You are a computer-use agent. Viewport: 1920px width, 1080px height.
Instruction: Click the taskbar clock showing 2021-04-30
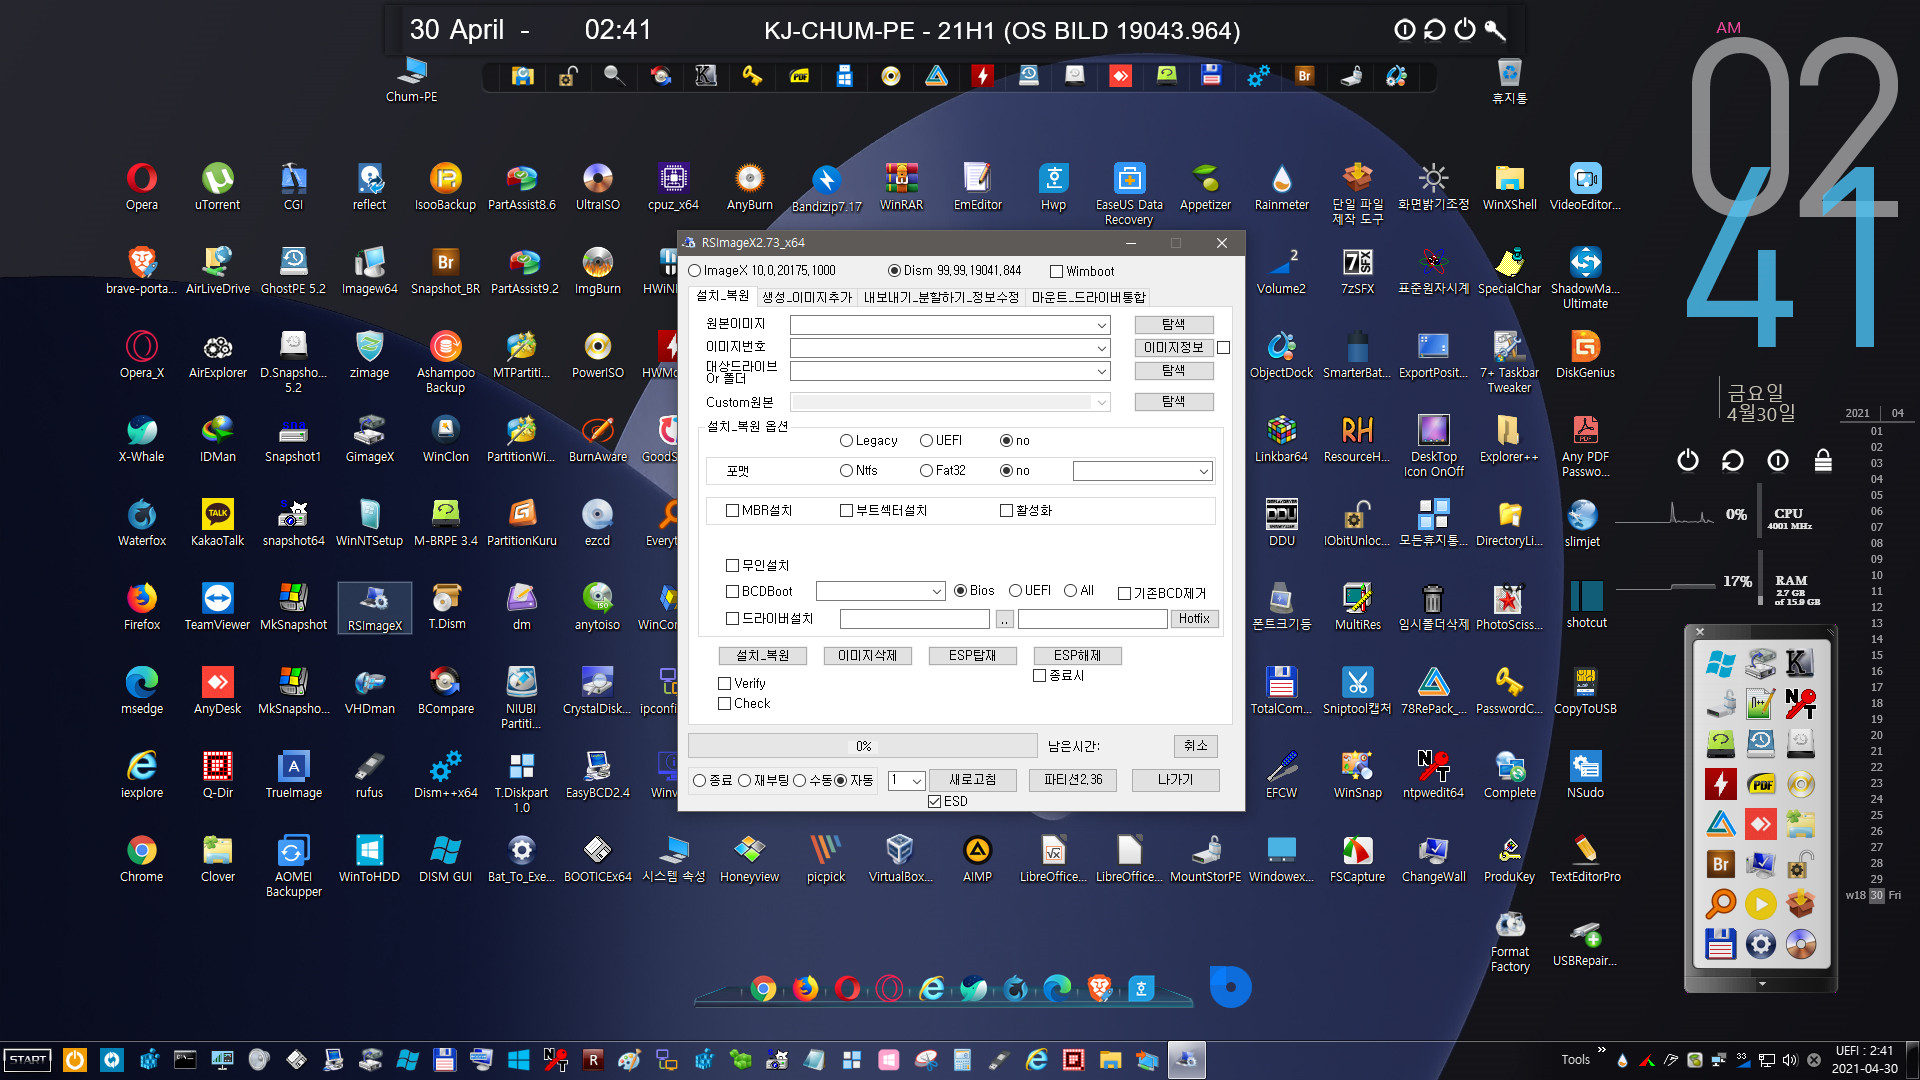[x=1864, y=1060]
